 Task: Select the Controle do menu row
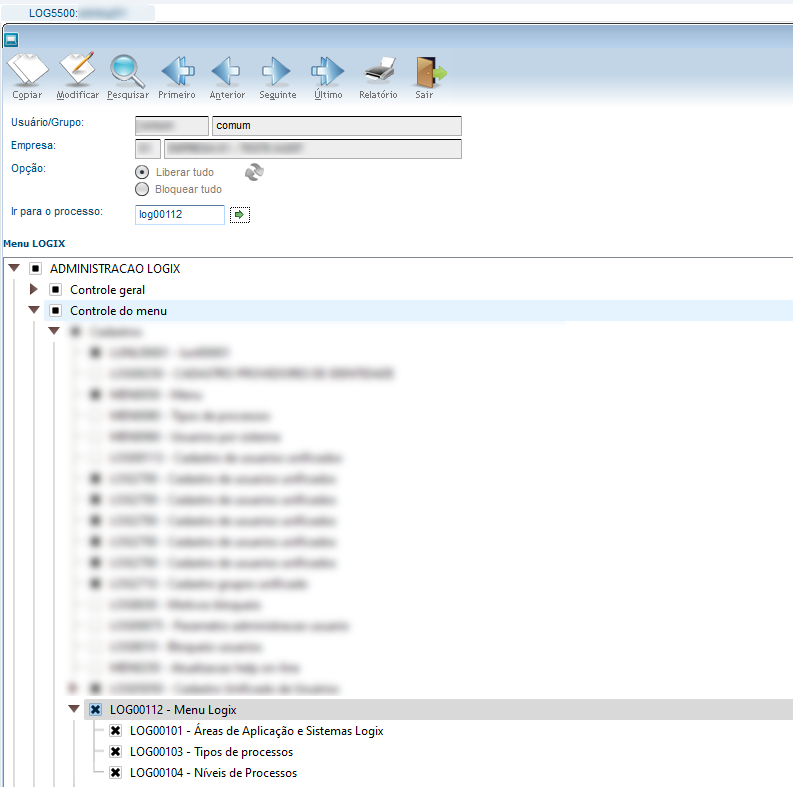tap(418, 311)
